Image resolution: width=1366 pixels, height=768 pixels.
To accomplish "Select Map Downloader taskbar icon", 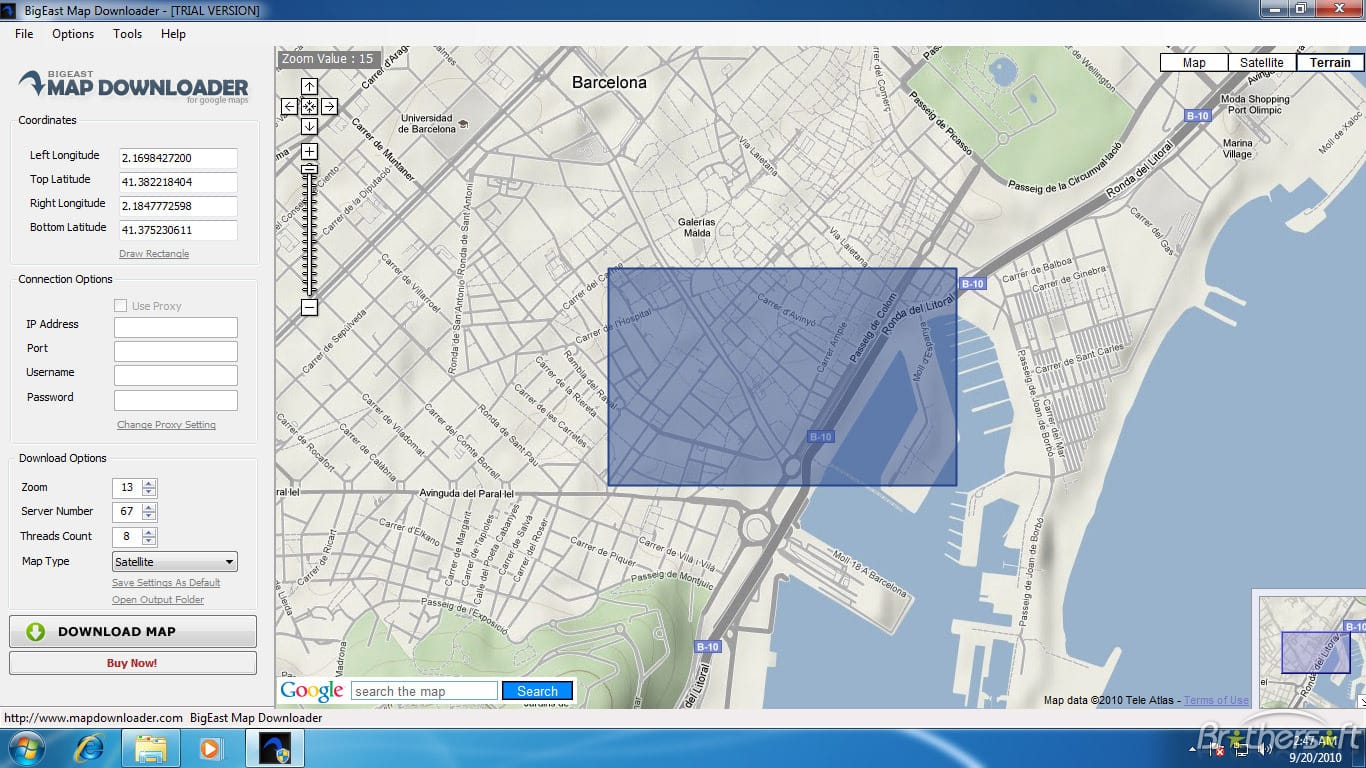I will pyautogui.click(x=275, y=748).
